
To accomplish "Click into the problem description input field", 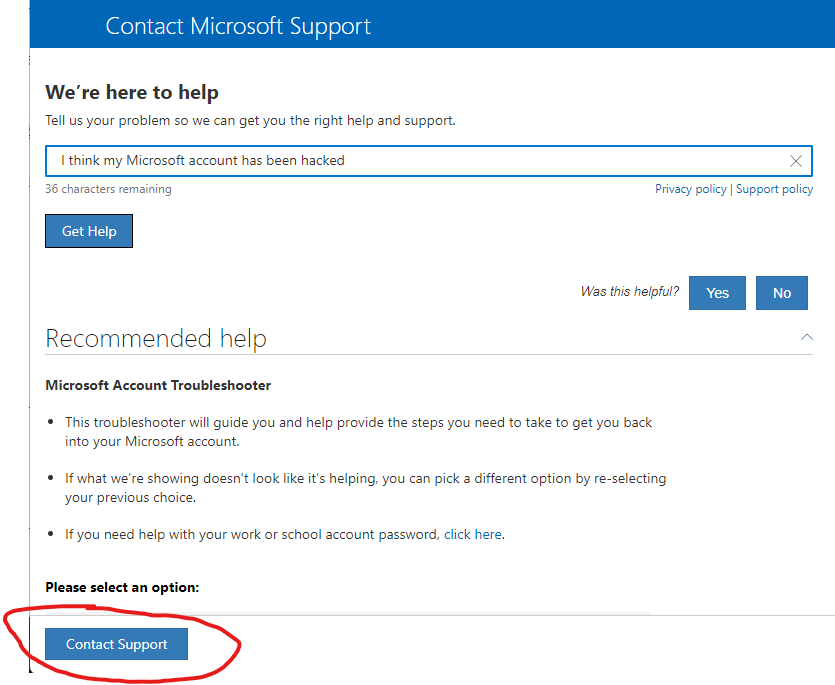I will click(x=429, y=161).
